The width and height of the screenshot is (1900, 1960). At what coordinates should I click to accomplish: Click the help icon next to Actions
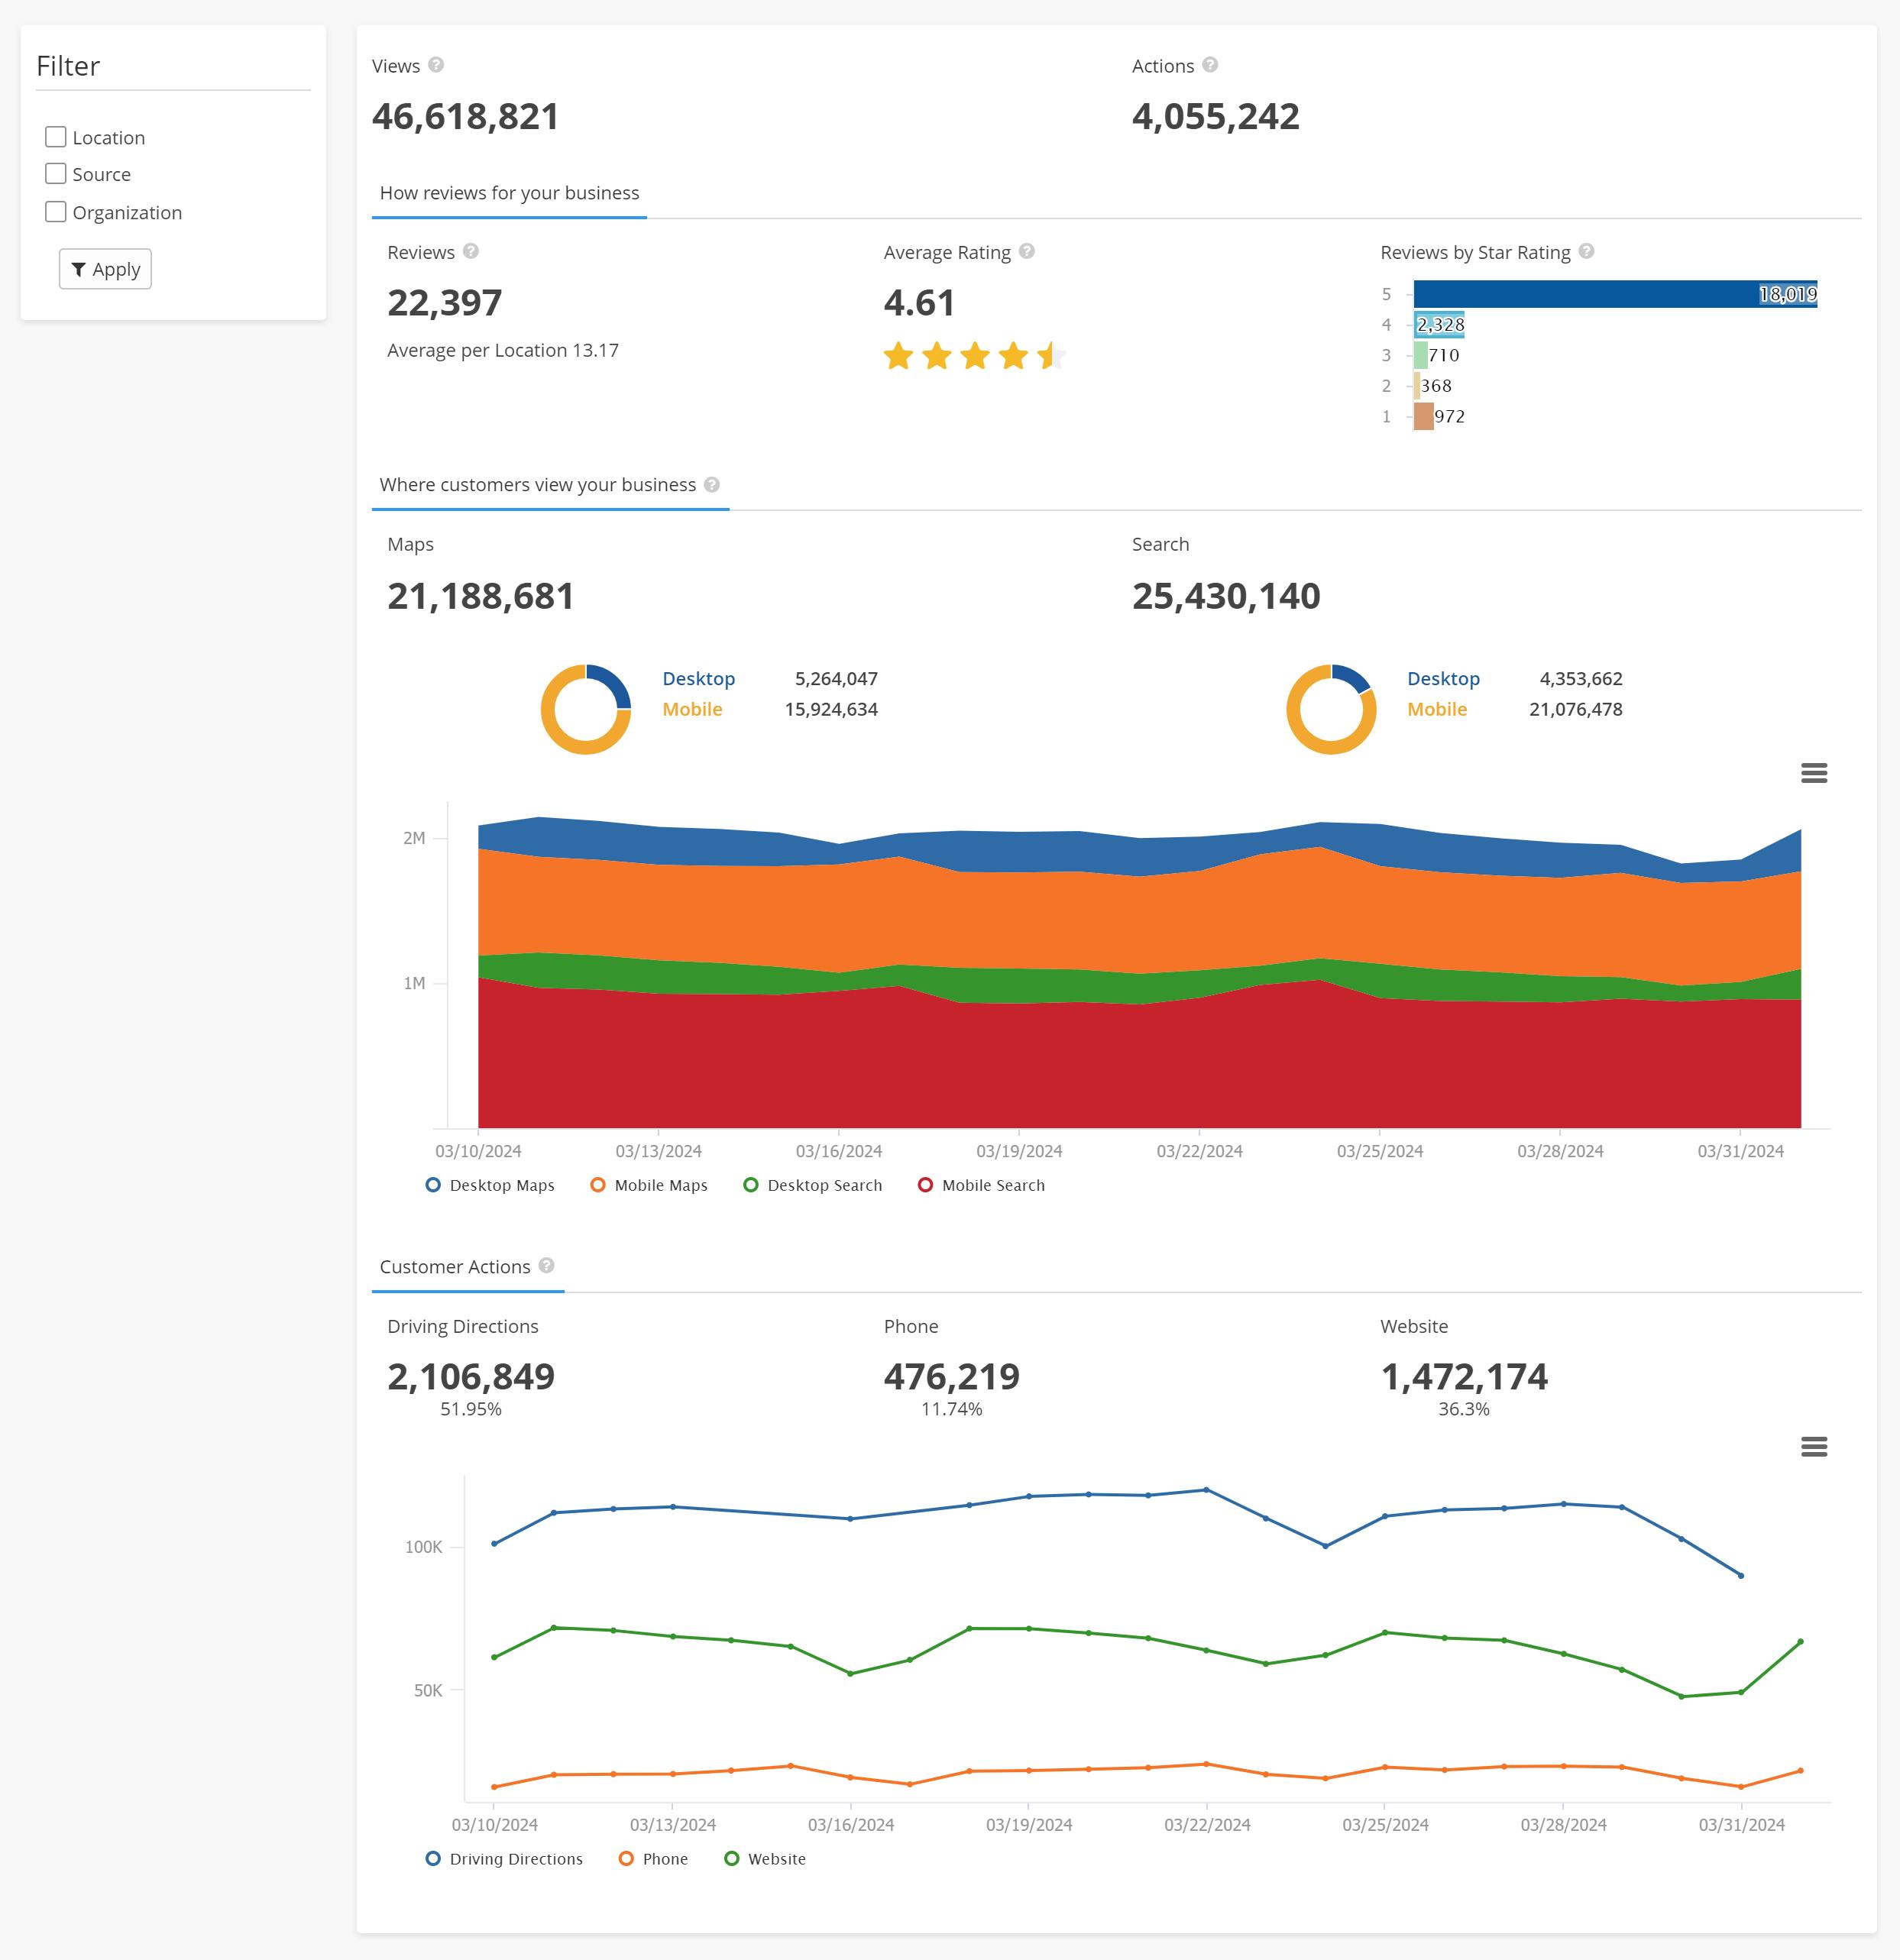click(x=1210, y=65)
